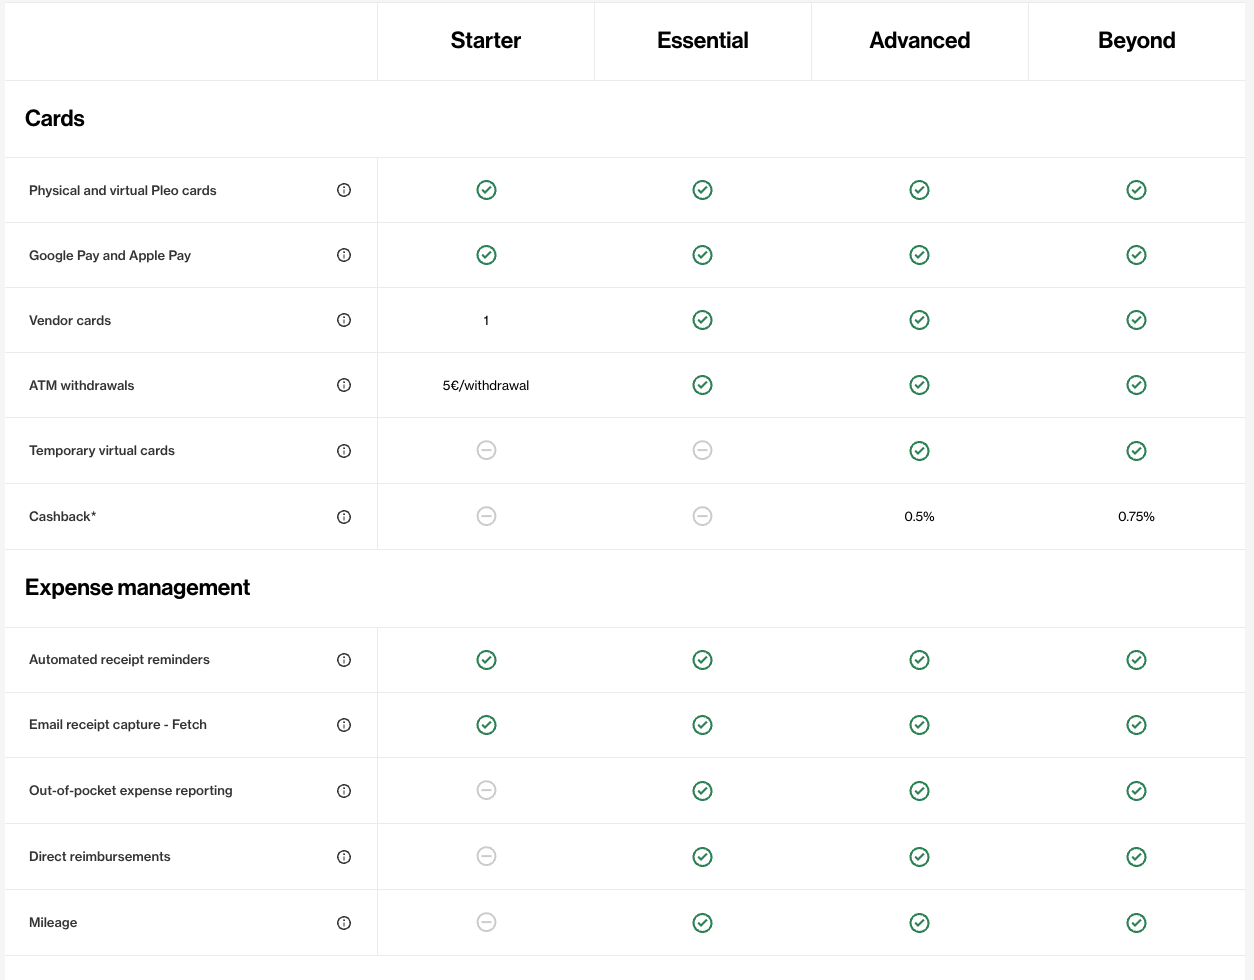Click the Advanced column heading
Viewport: 1254px width, 980px height.
(x=919, y=41)
